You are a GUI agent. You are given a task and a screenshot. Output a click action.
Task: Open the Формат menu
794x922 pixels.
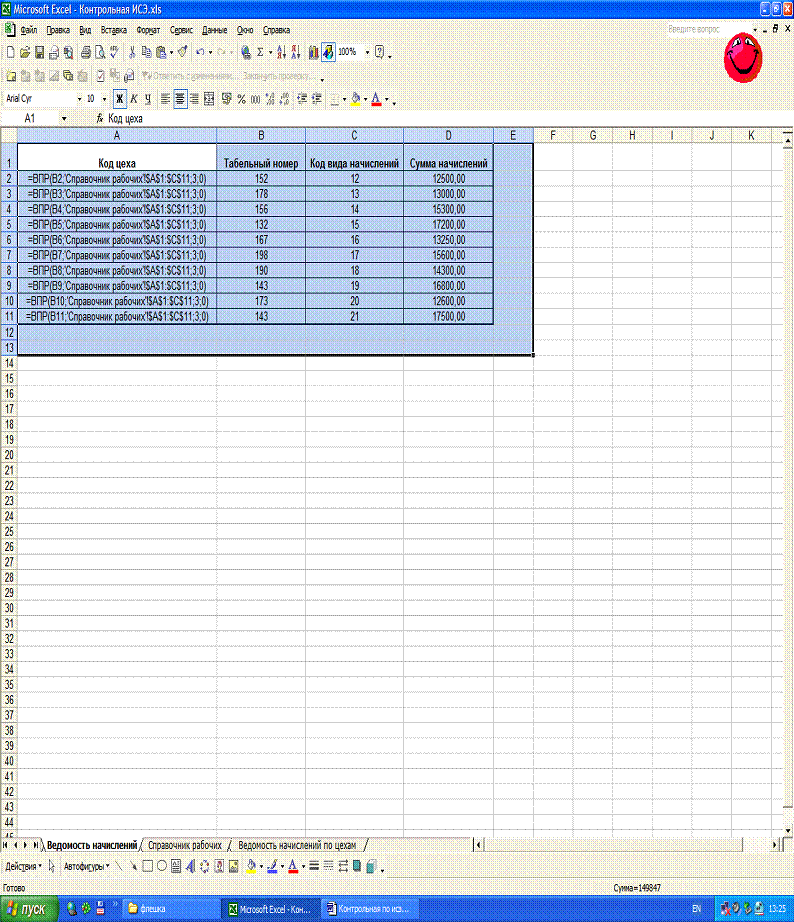pyautogui.click(x=148, y=30)
